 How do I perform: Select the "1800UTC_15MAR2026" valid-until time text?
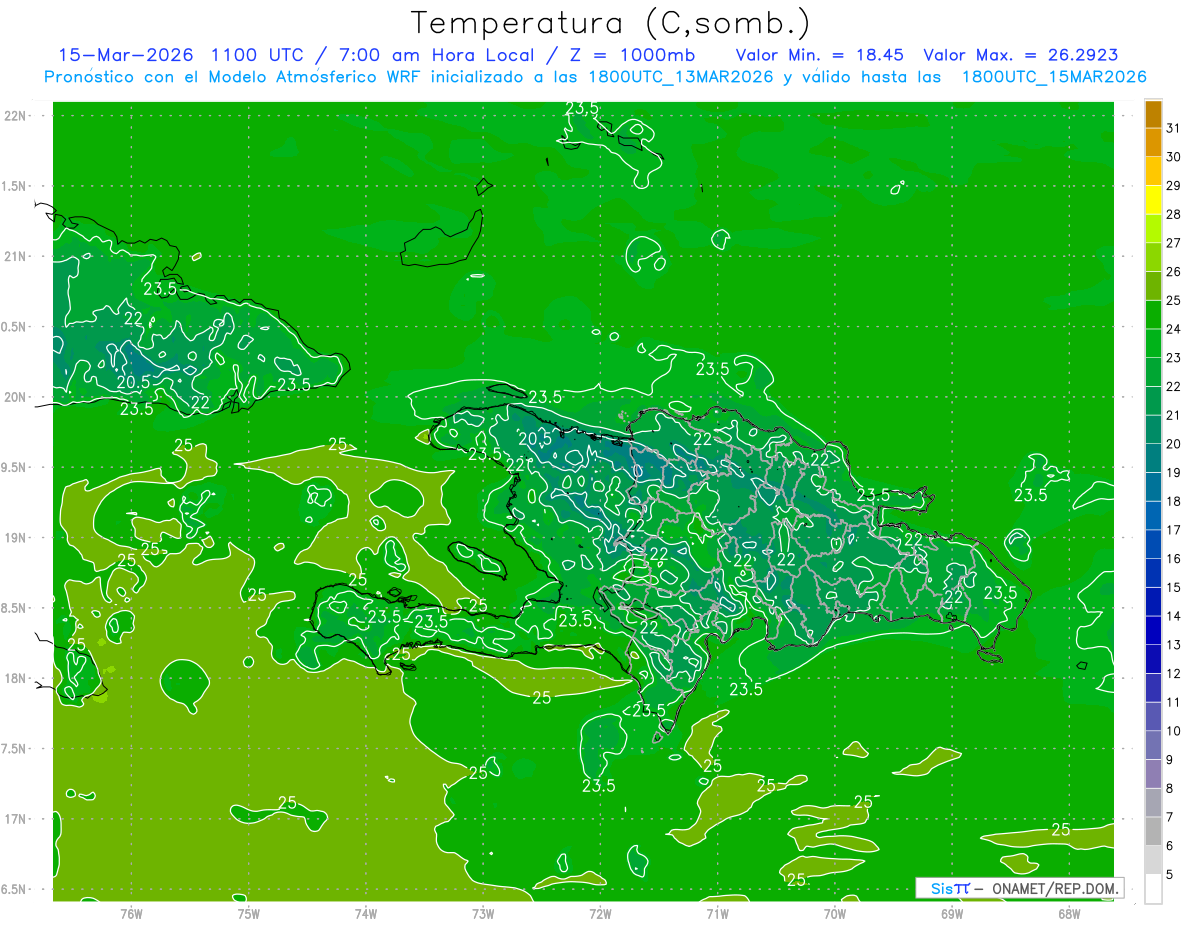click(1053, 77)
